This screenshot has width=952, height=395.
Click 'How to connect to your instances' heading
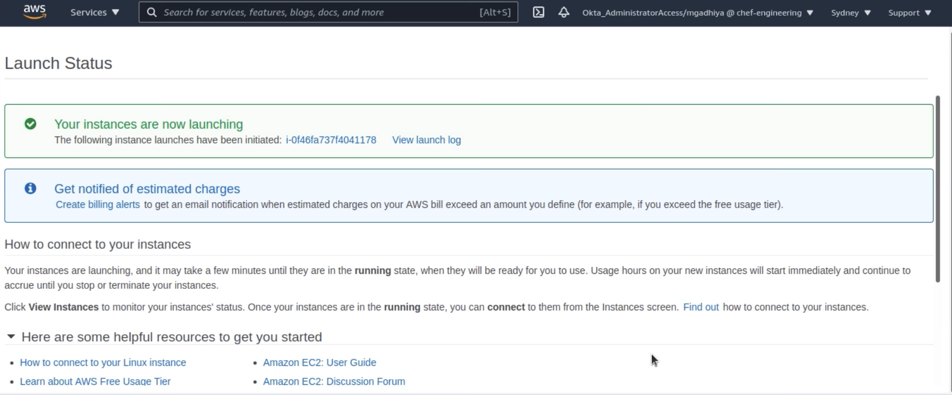point(98,245)
